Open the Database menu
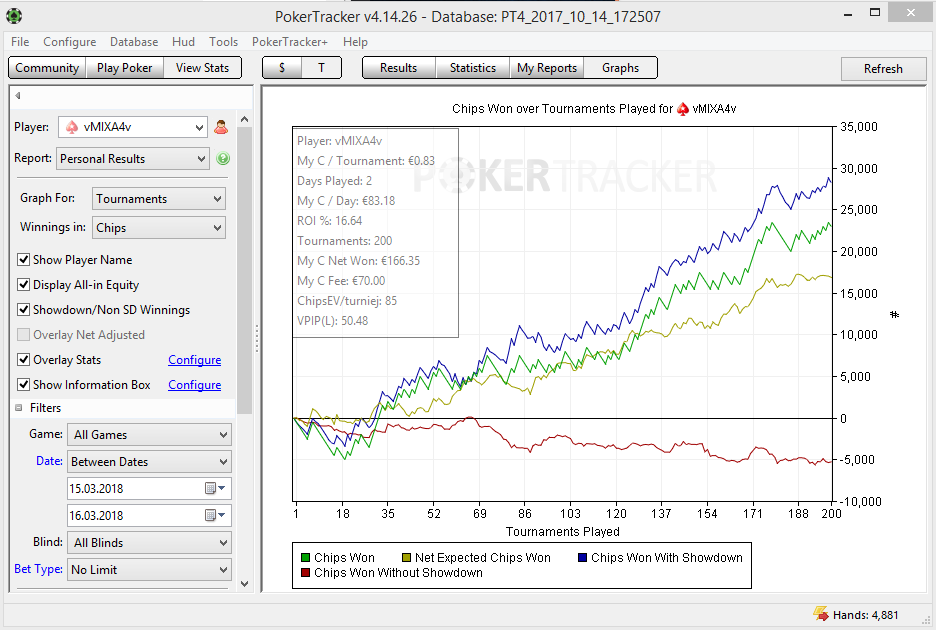This screenshot has height=630, width=936. pos(134,42)
